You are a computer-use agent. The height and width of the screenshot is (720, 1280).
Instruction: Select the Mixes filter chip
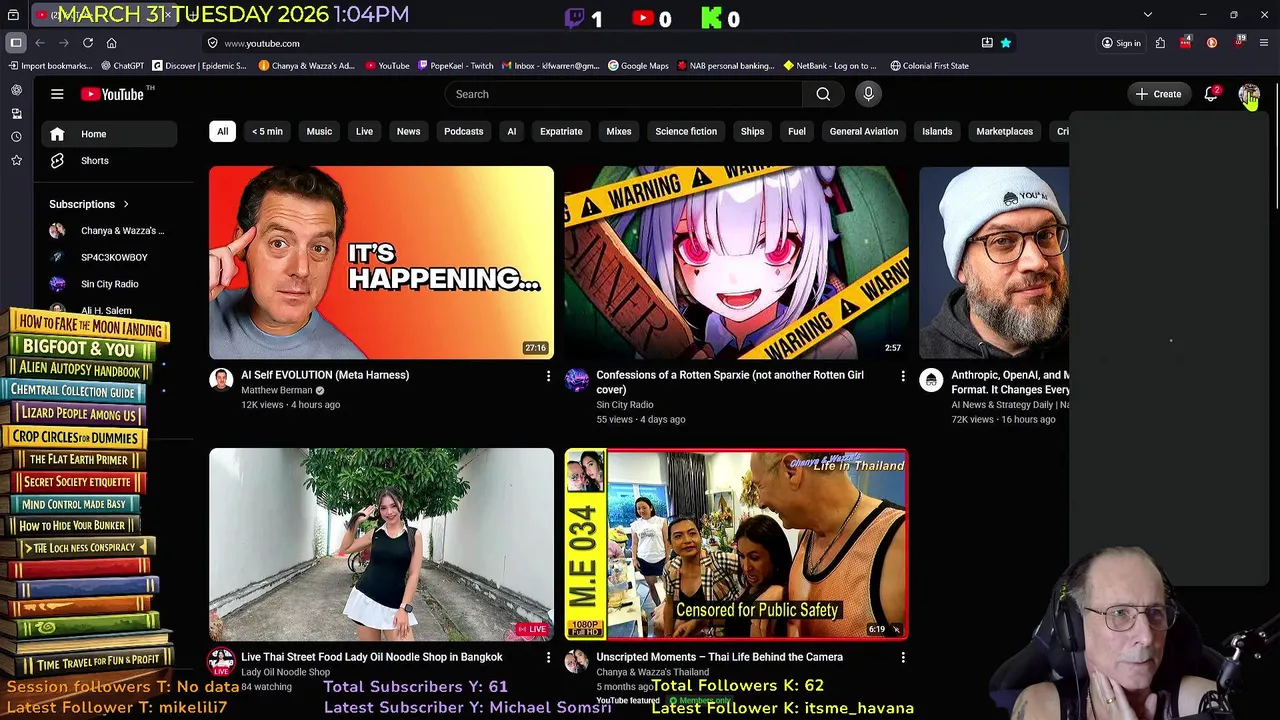(619, 131)
